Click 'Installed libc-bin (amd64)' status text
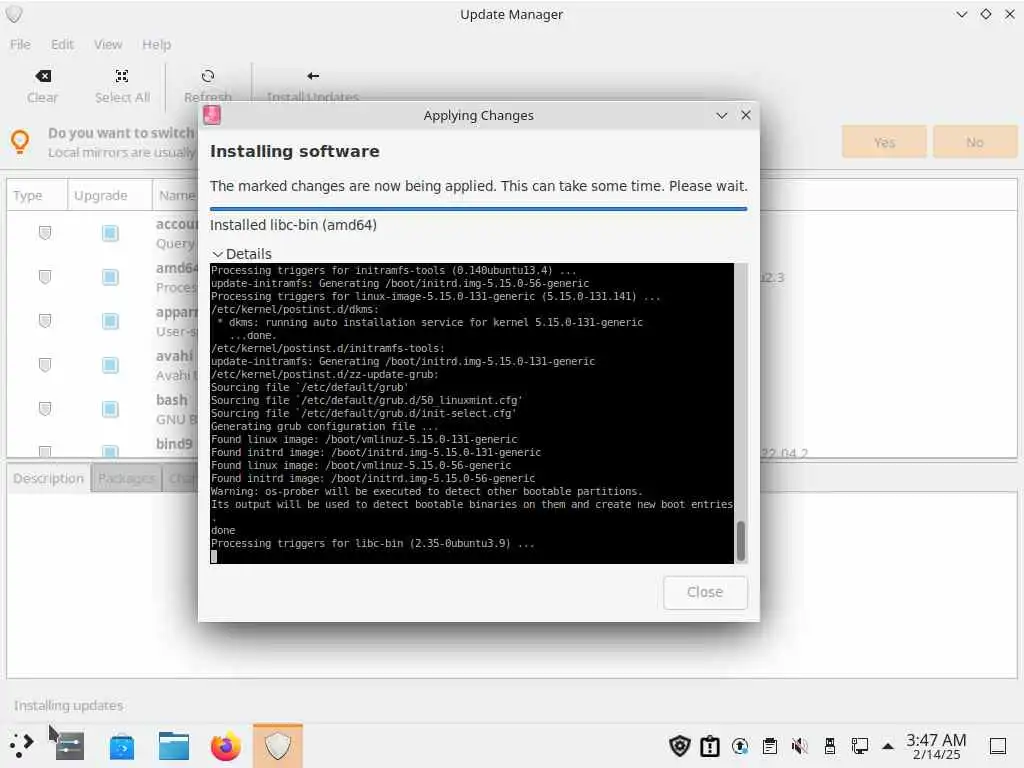The height and width of the screenshot is (768, 1024). pyautogui.click(x=293, y=225)
